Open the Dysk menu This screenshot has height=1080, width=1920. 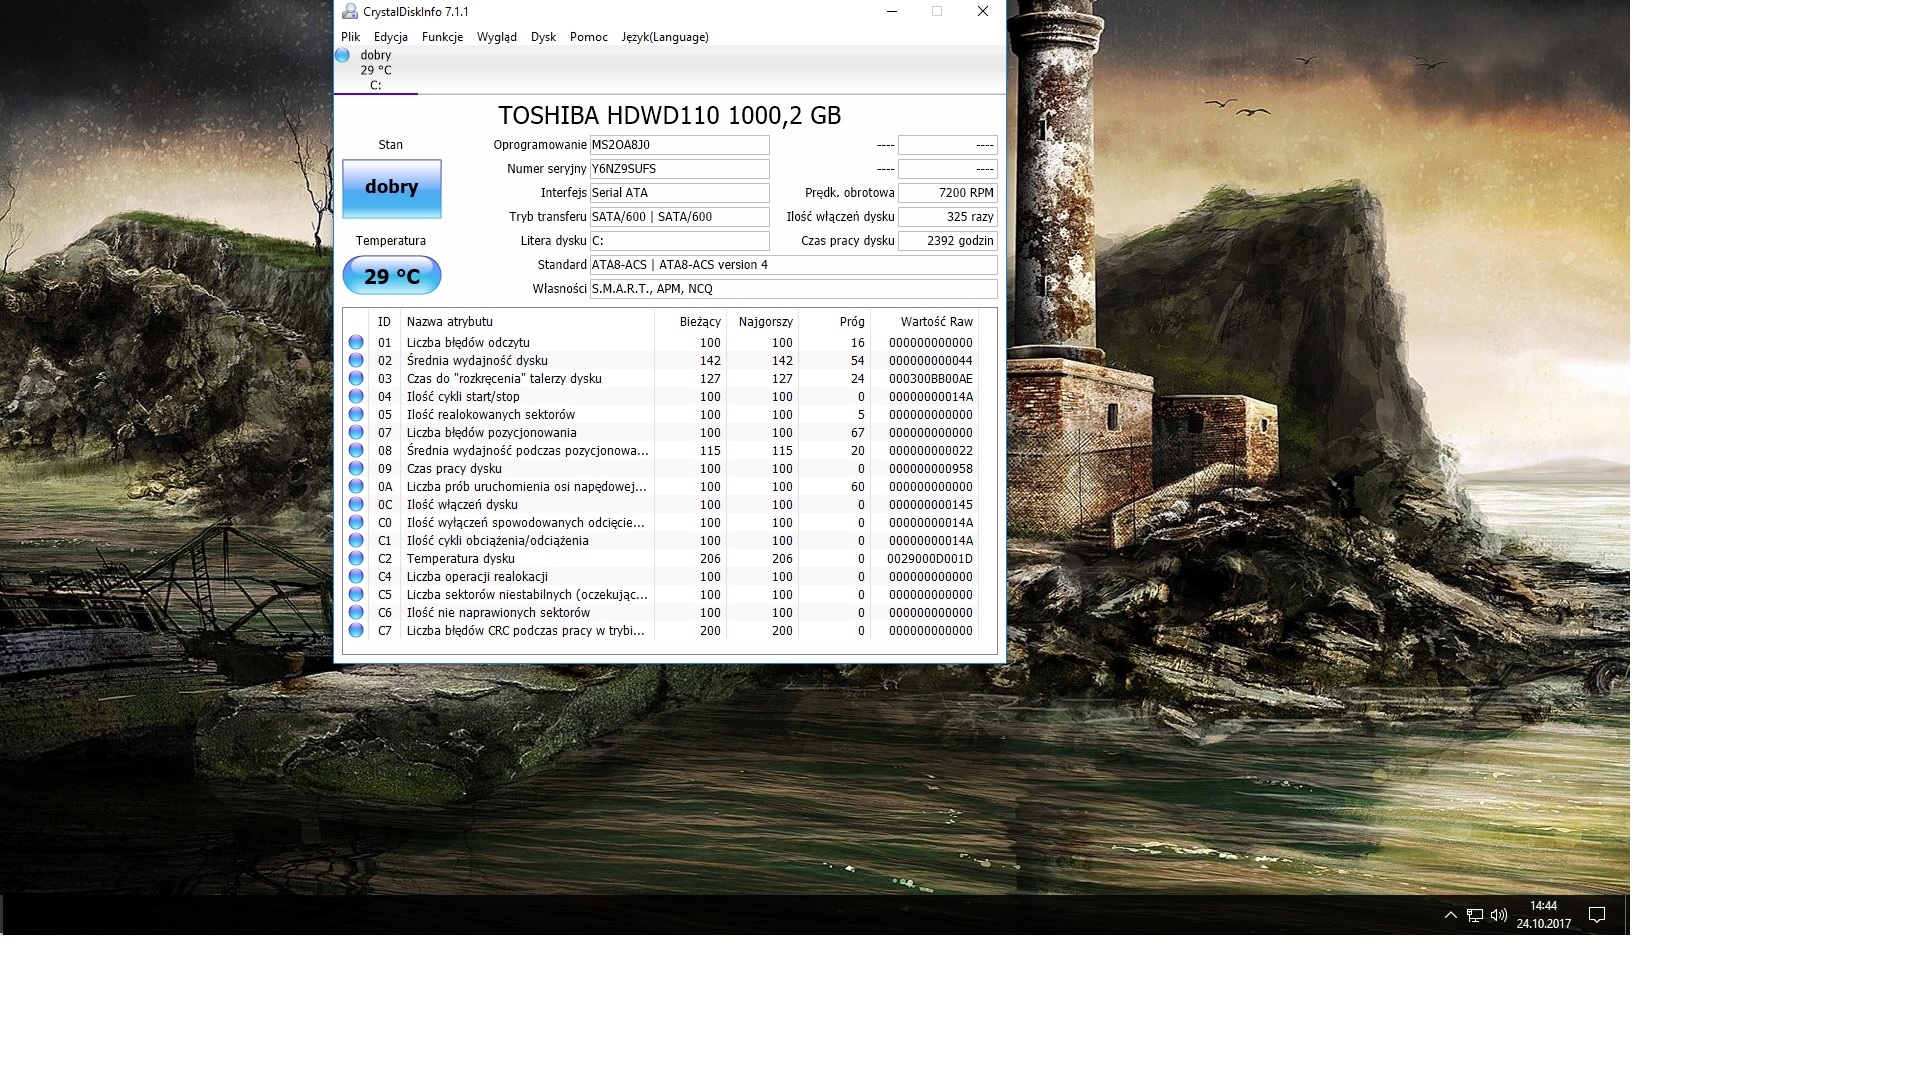(x=543, y=37)
